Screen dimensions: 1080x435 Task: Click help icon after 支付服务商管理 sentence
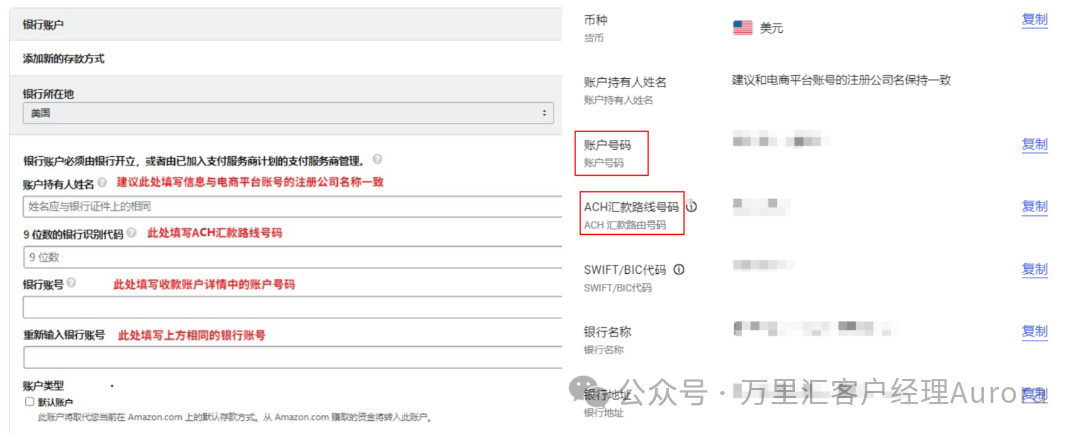pos(377,159)
